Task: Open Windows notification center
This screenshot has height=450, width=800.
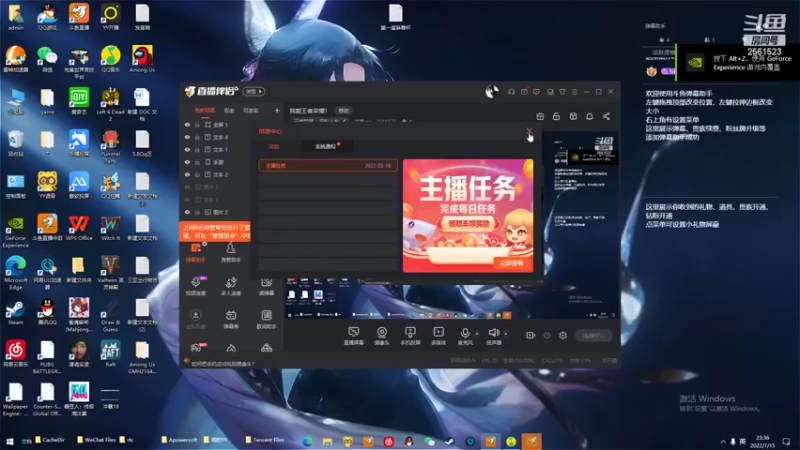Action: [x=786, y=441]
